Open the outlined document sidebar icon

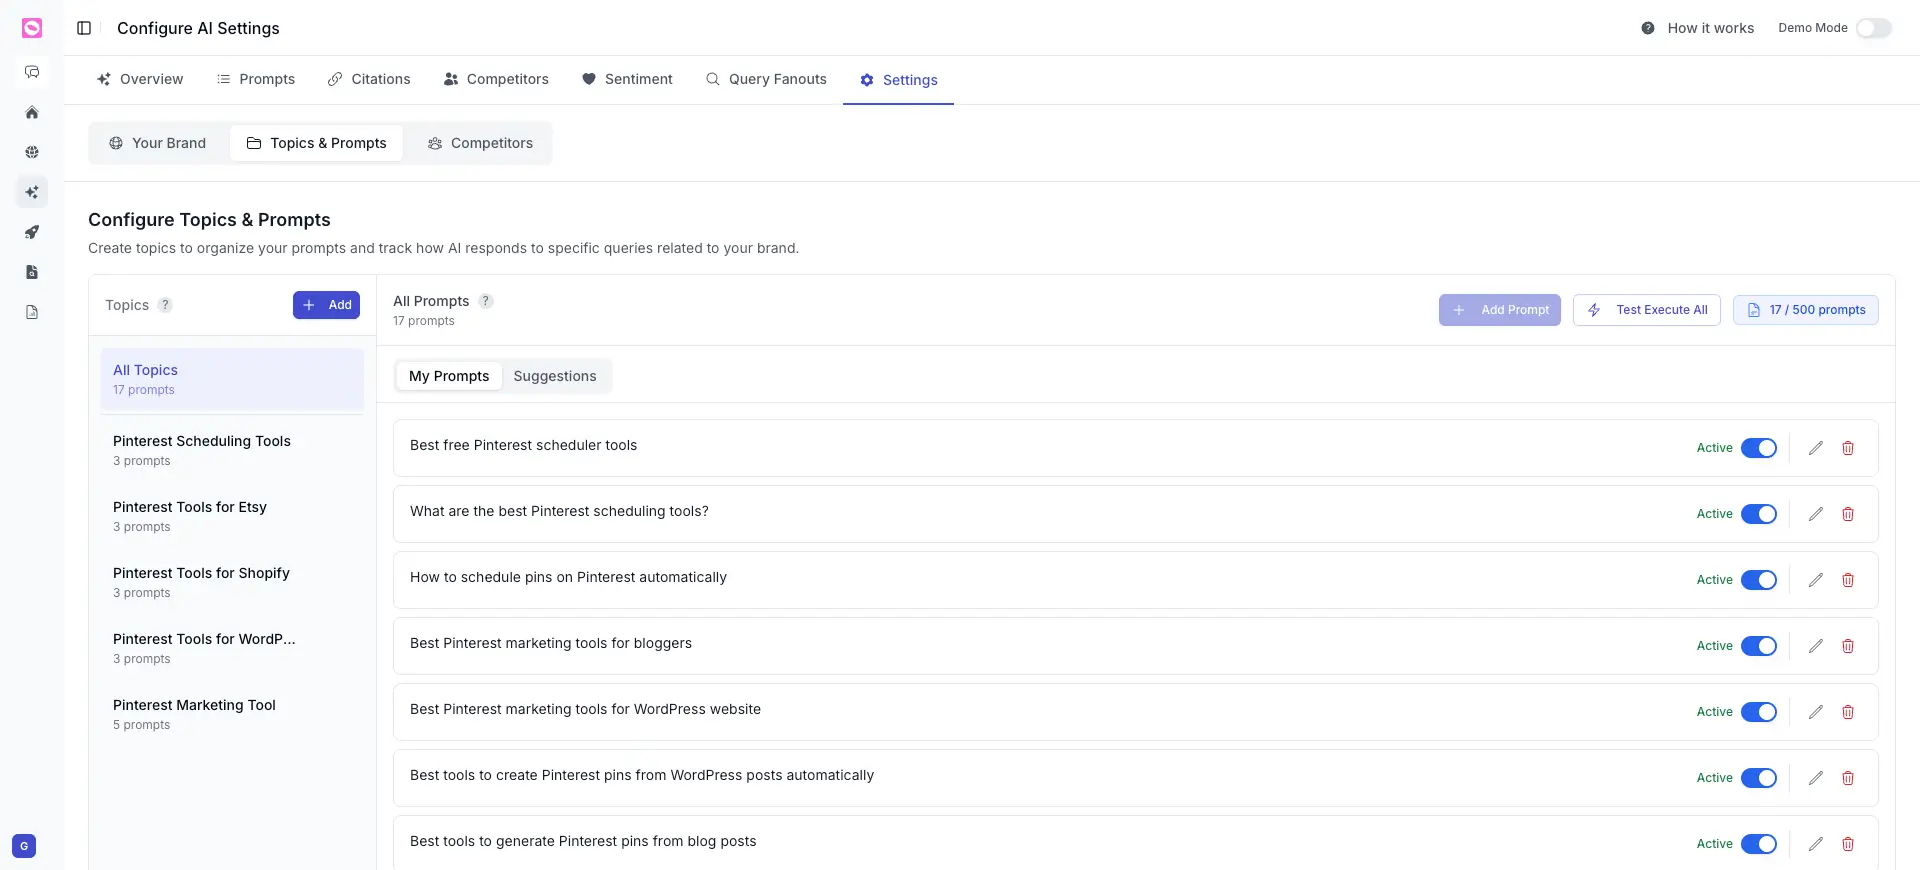[32, 312]
